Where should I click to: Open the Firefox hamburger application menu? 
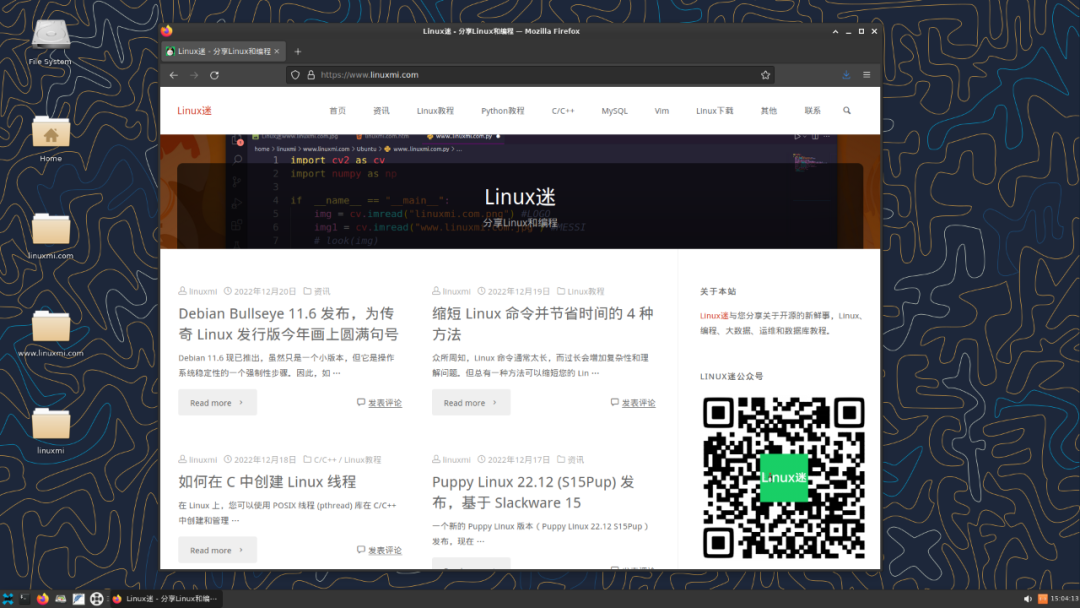(x=866, y=74)
